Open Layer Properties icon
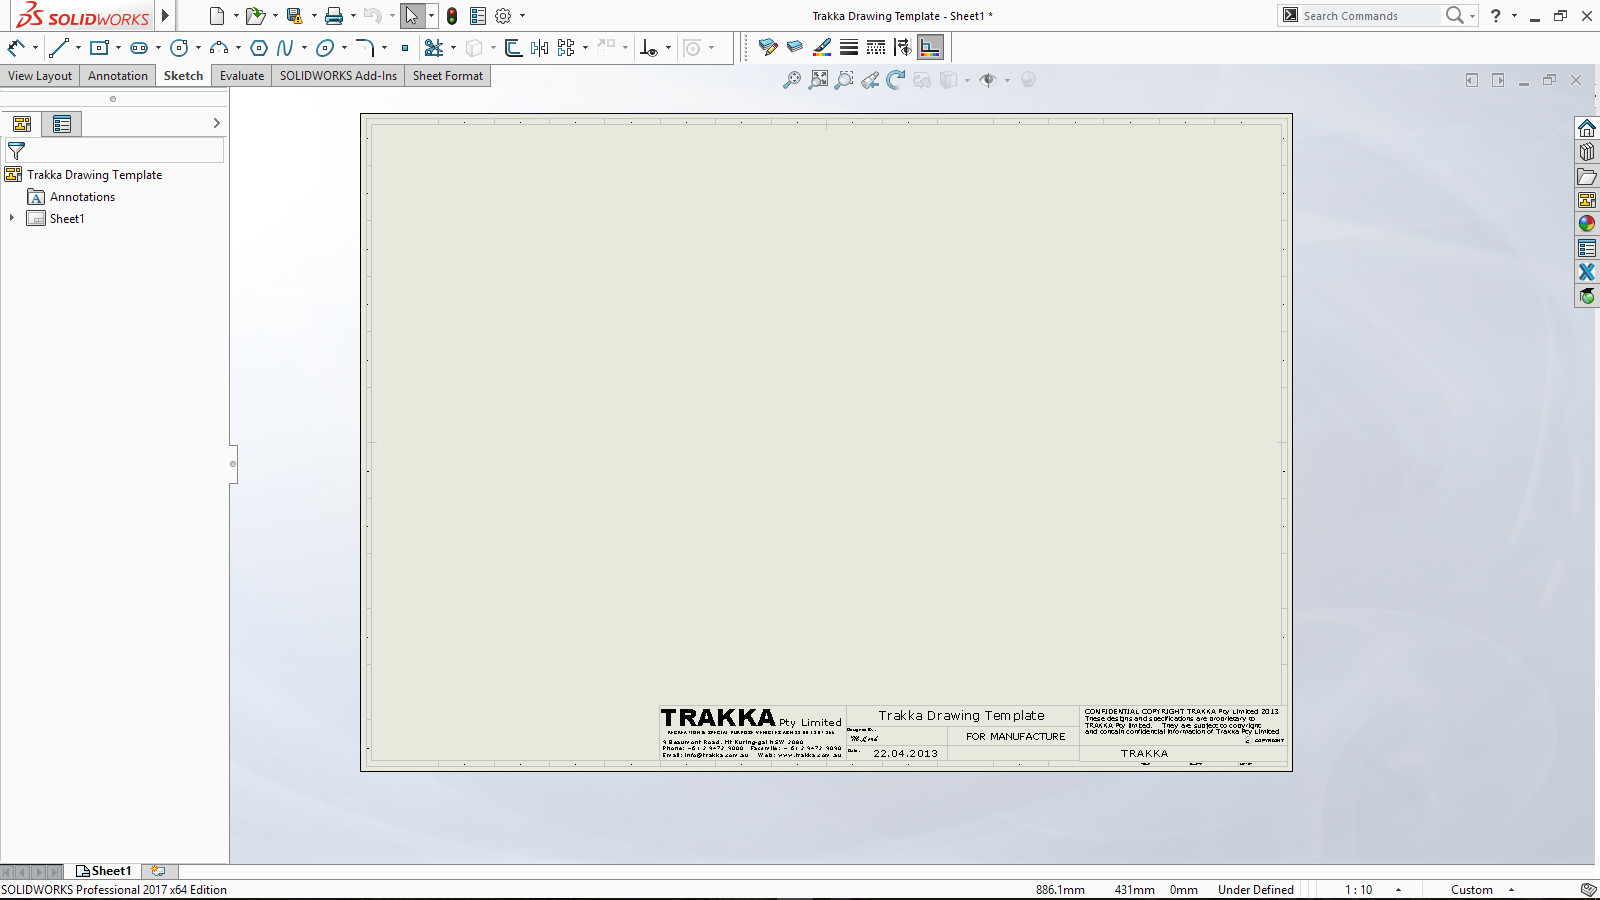1600x900 pixels. 767,47
